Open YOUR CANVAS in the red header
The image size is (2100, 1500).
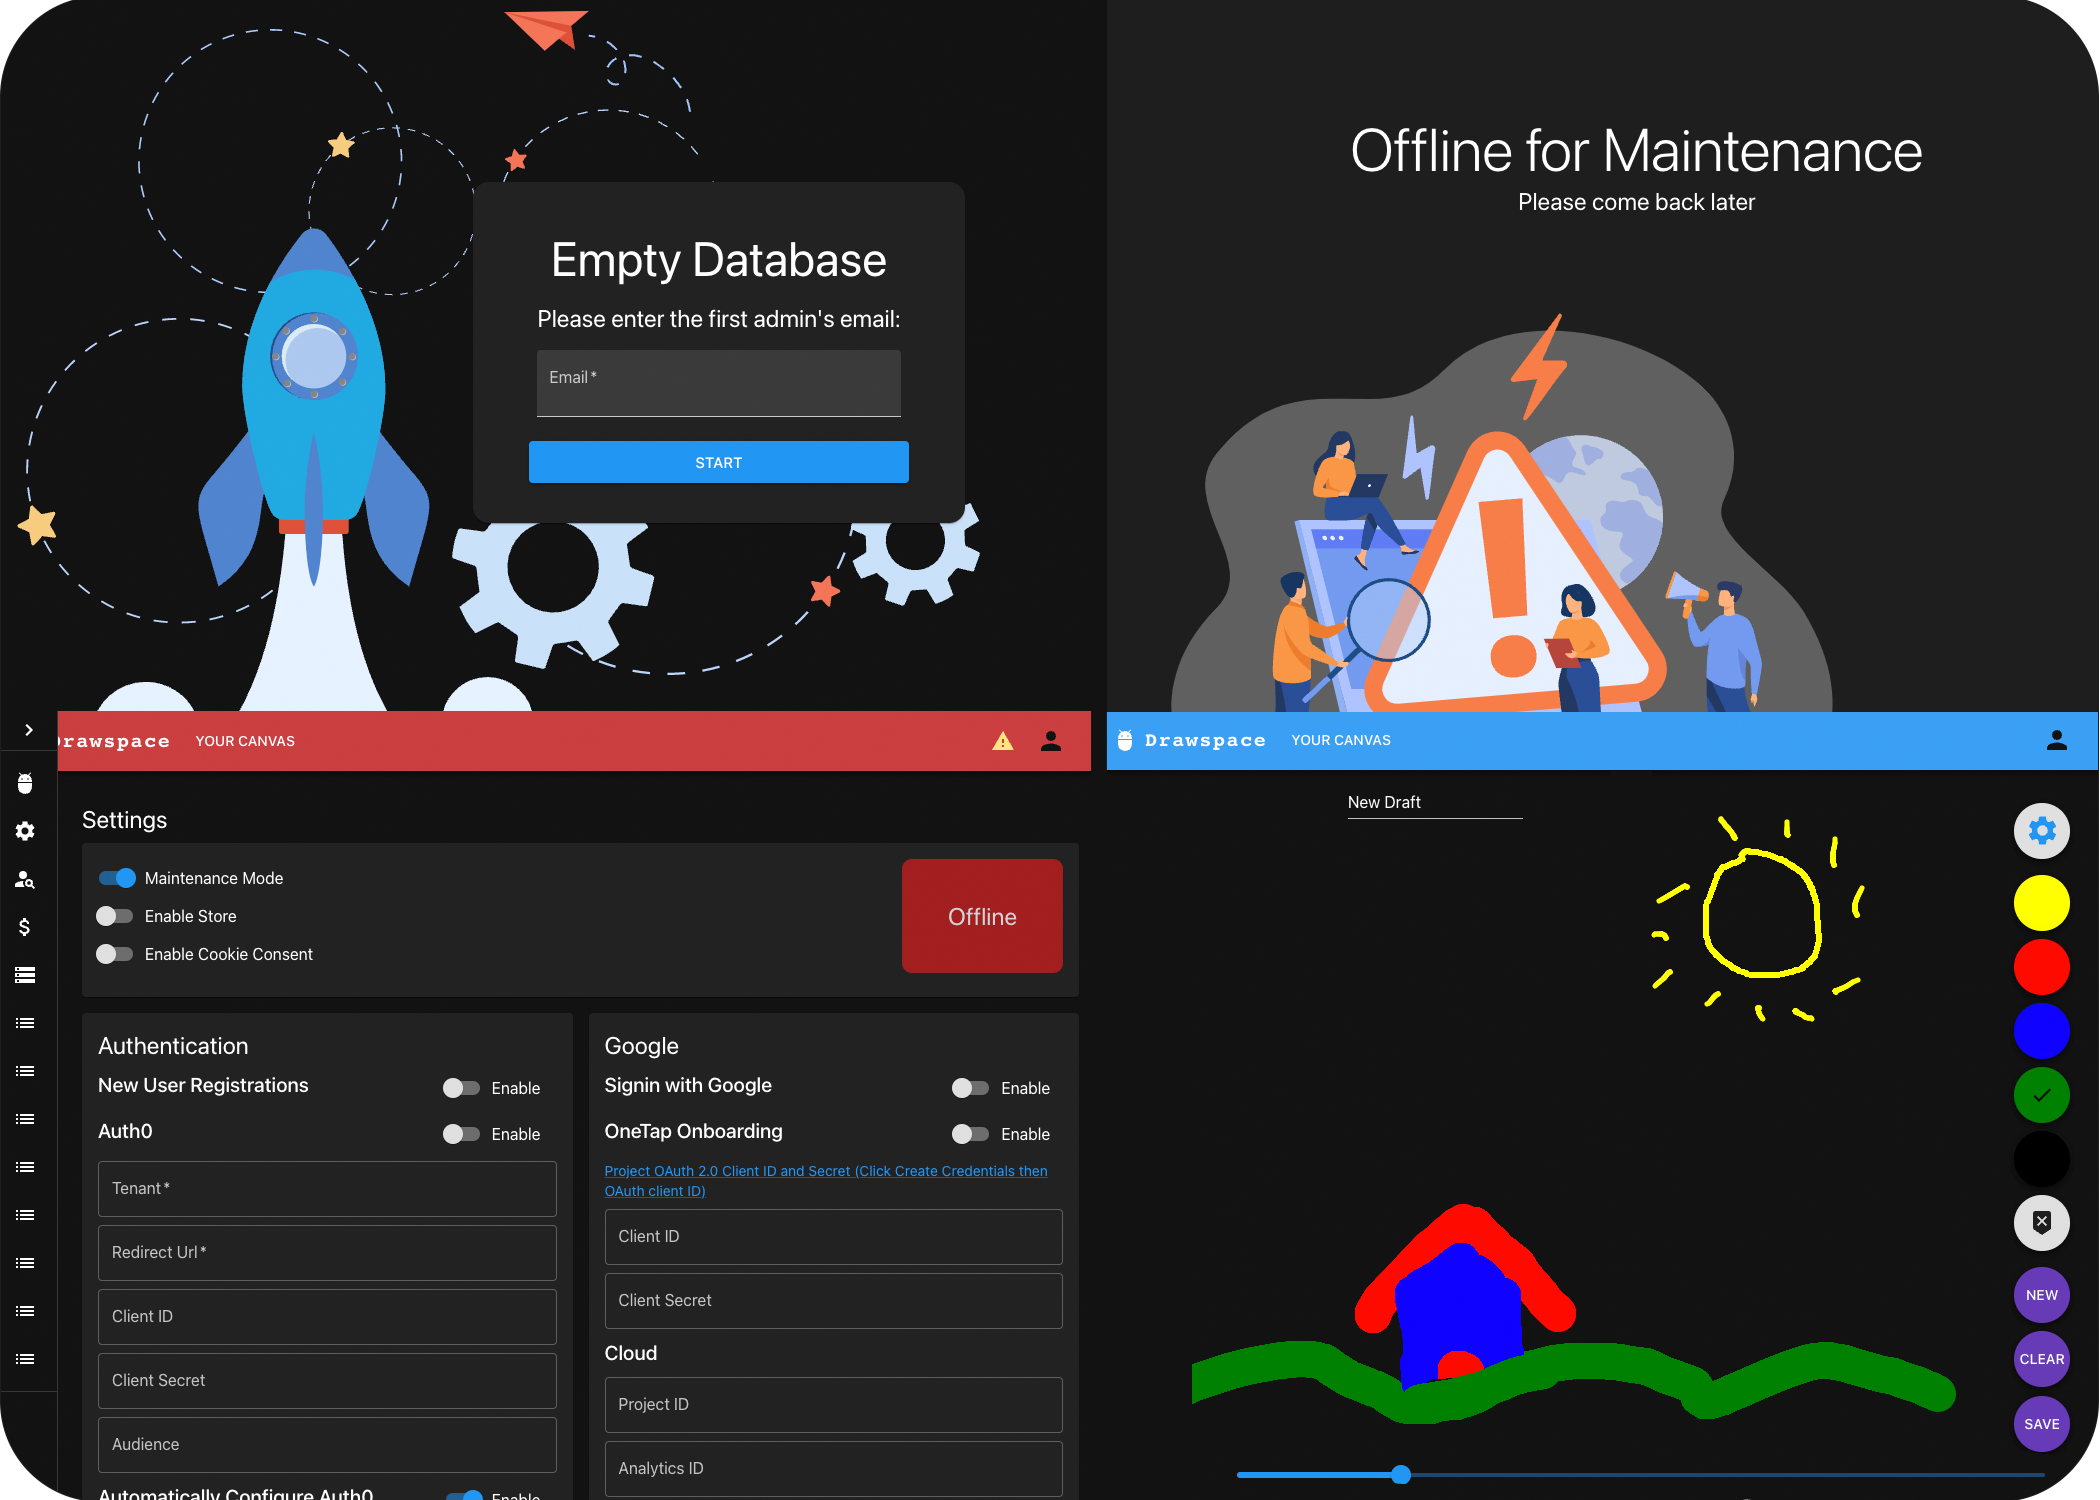(x=245, y=741)
